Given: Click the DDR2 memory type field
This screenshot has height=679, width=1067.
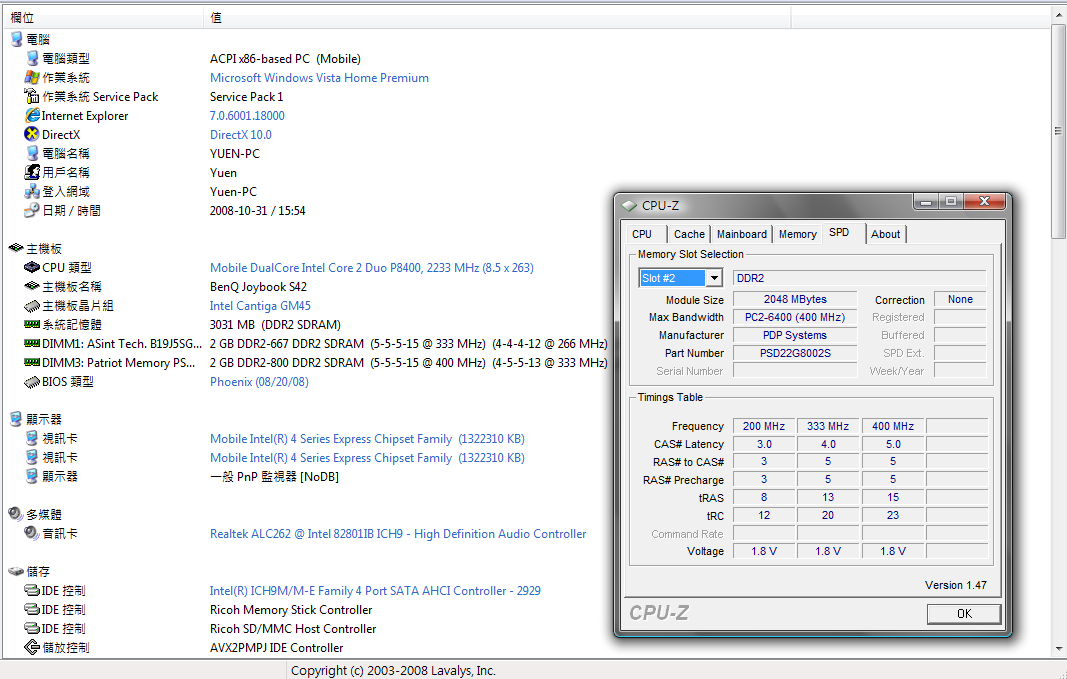Looking at the screenshot, I should 859,278.
